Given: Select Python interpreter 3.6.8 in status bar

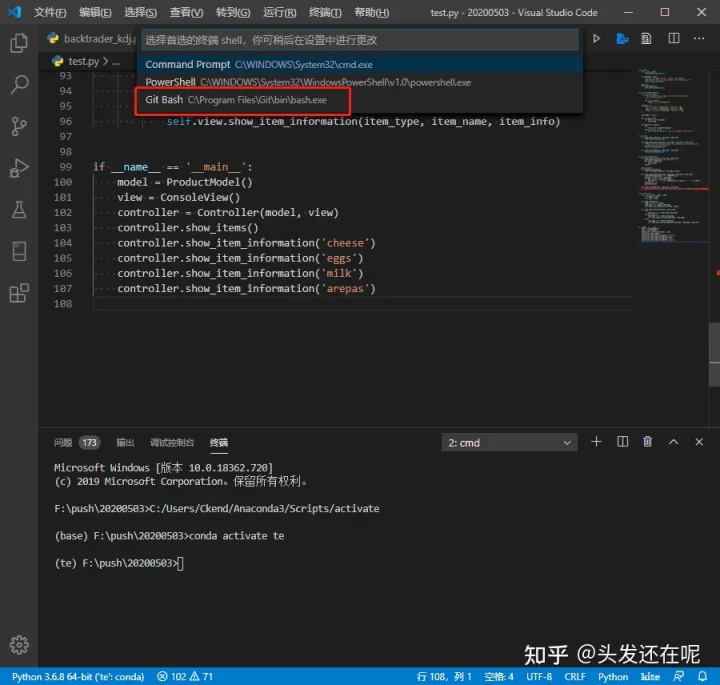Looking at the screenshot, I should (x=78, y=676).
